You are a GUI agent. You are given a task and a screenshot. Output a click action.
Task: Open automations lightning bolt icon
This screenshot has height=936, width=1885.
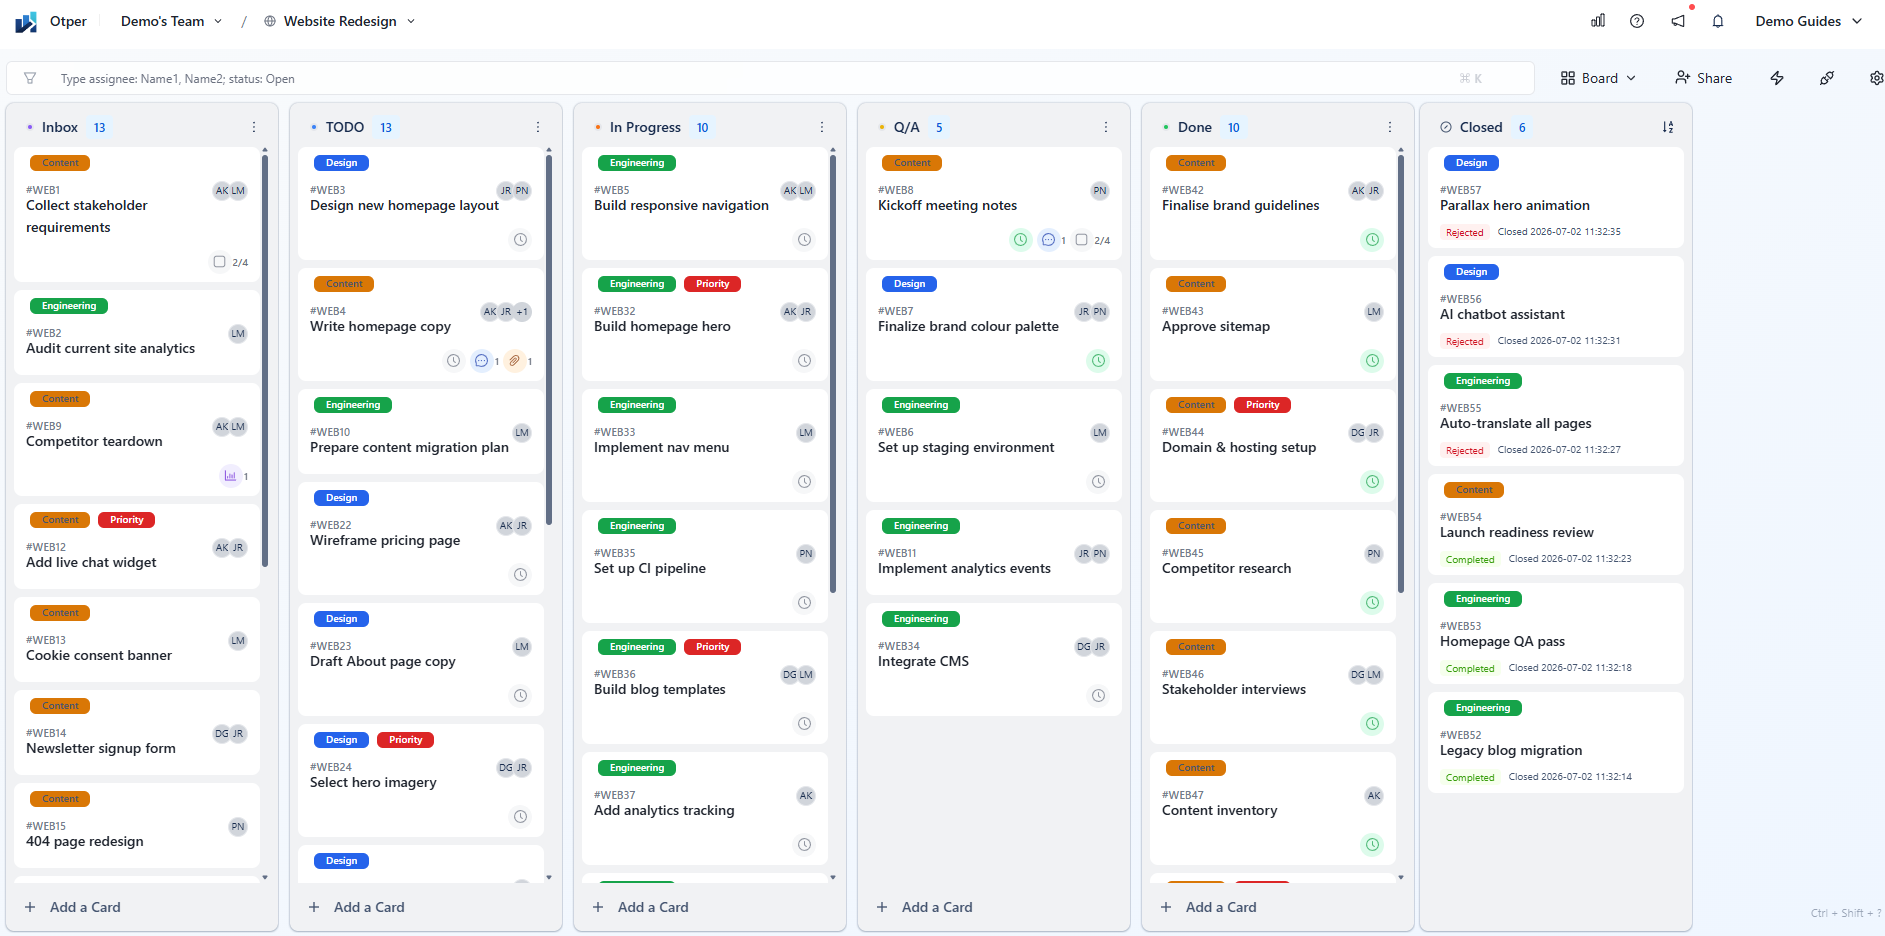click(1777, 78)
